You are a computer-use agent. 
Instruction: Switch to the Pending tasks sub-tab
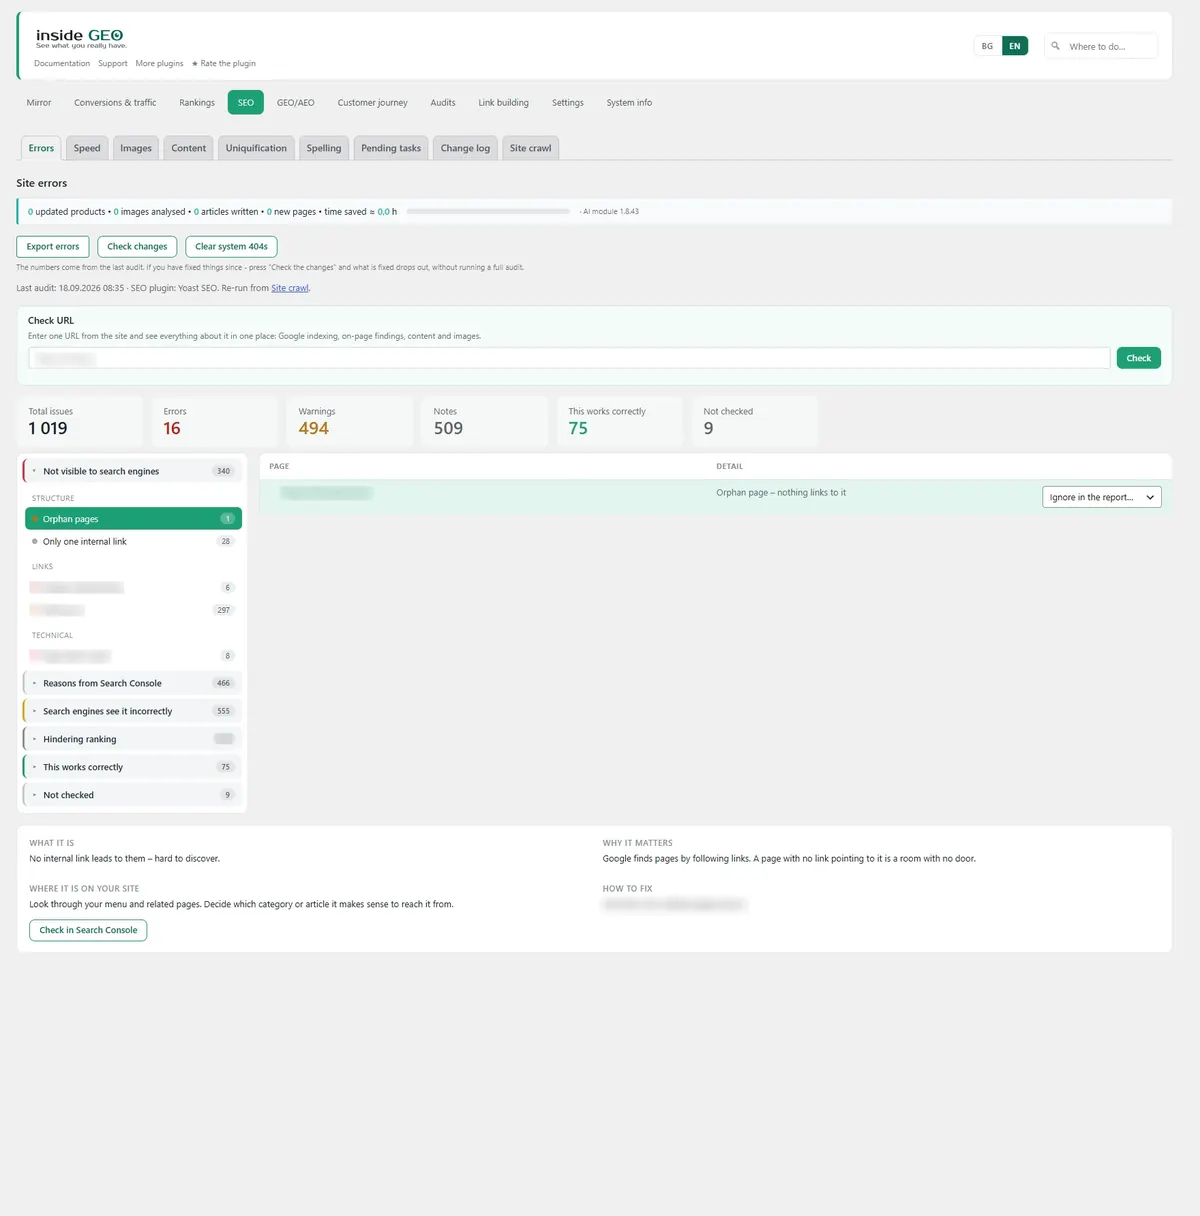point(391,148)
